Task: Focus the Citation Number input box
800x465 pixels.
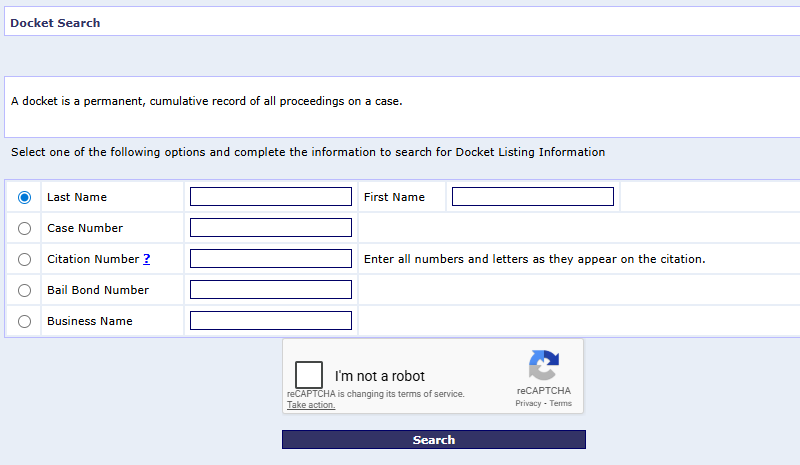Action: tap(270, 259)
